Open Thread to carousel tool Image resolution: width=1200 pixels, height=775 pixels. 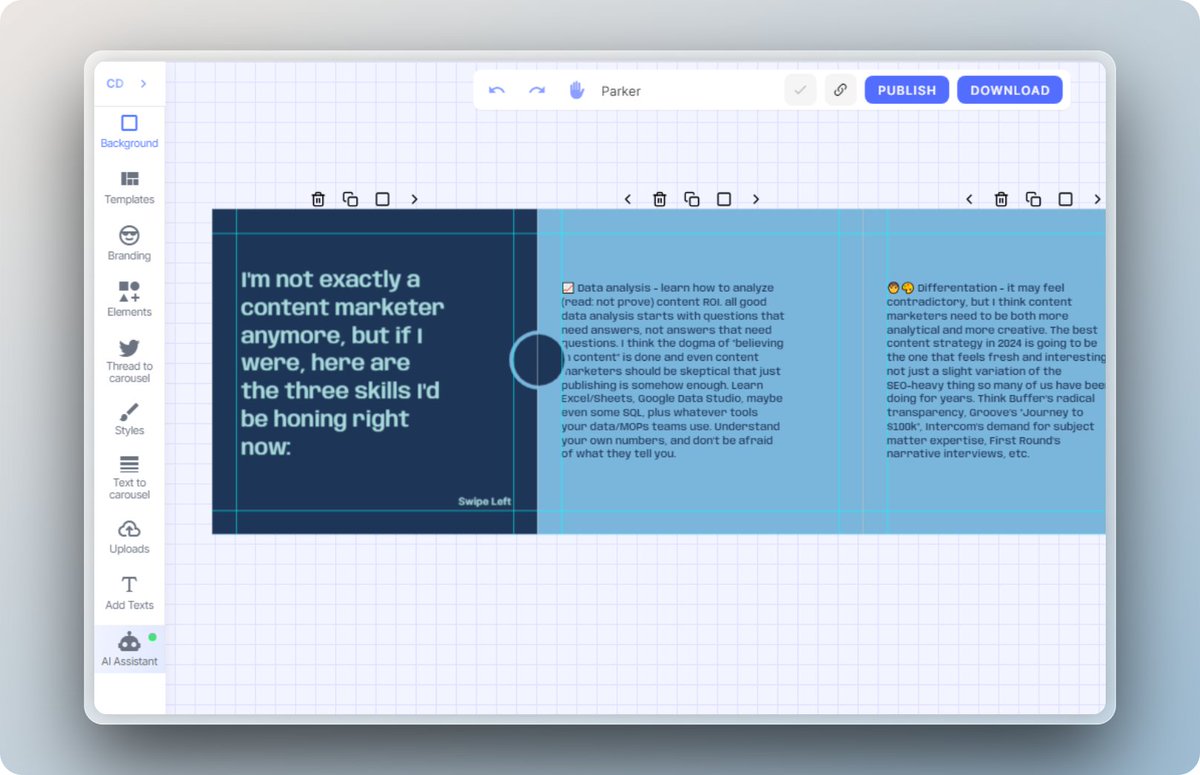coord(129,361)
